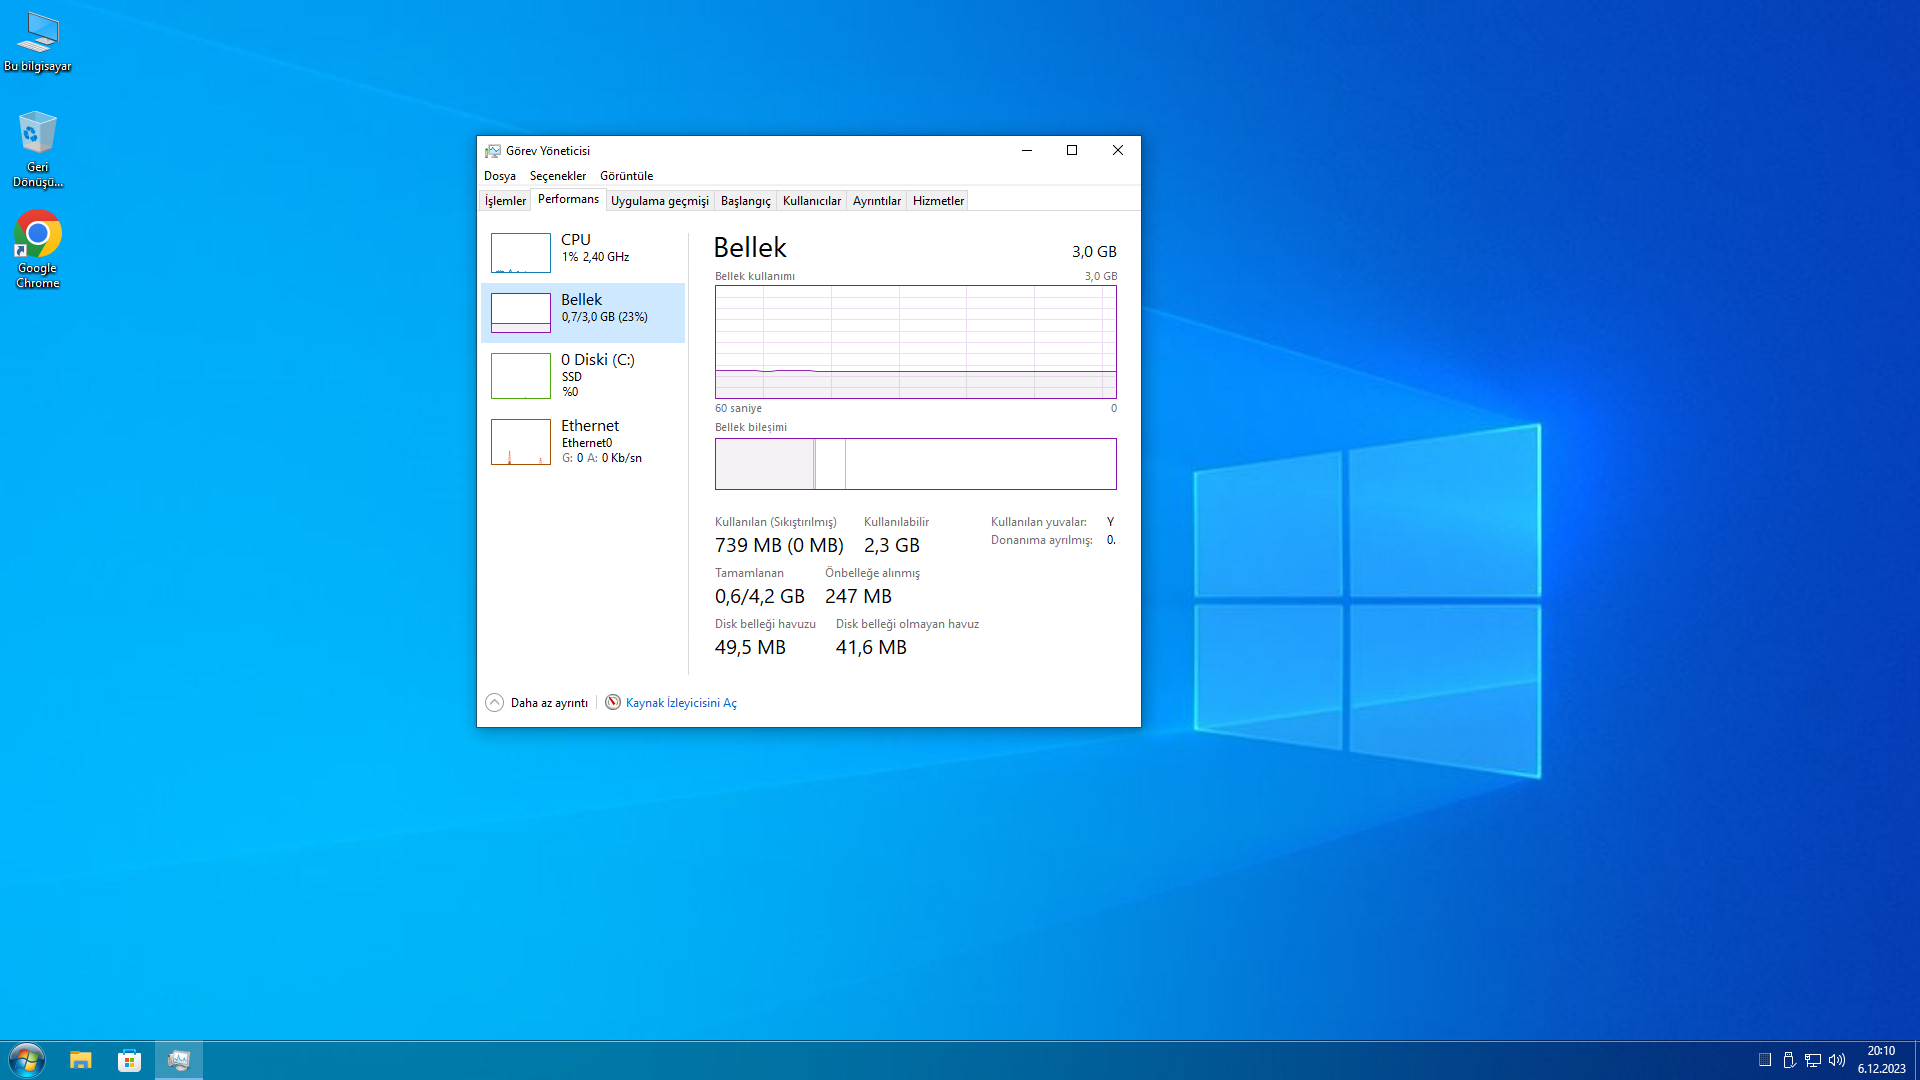The width and height of the screenshot is (1920, 1080).
Task: Switch to the Ayrıntılar tab
Action: (x=877, y=201)
